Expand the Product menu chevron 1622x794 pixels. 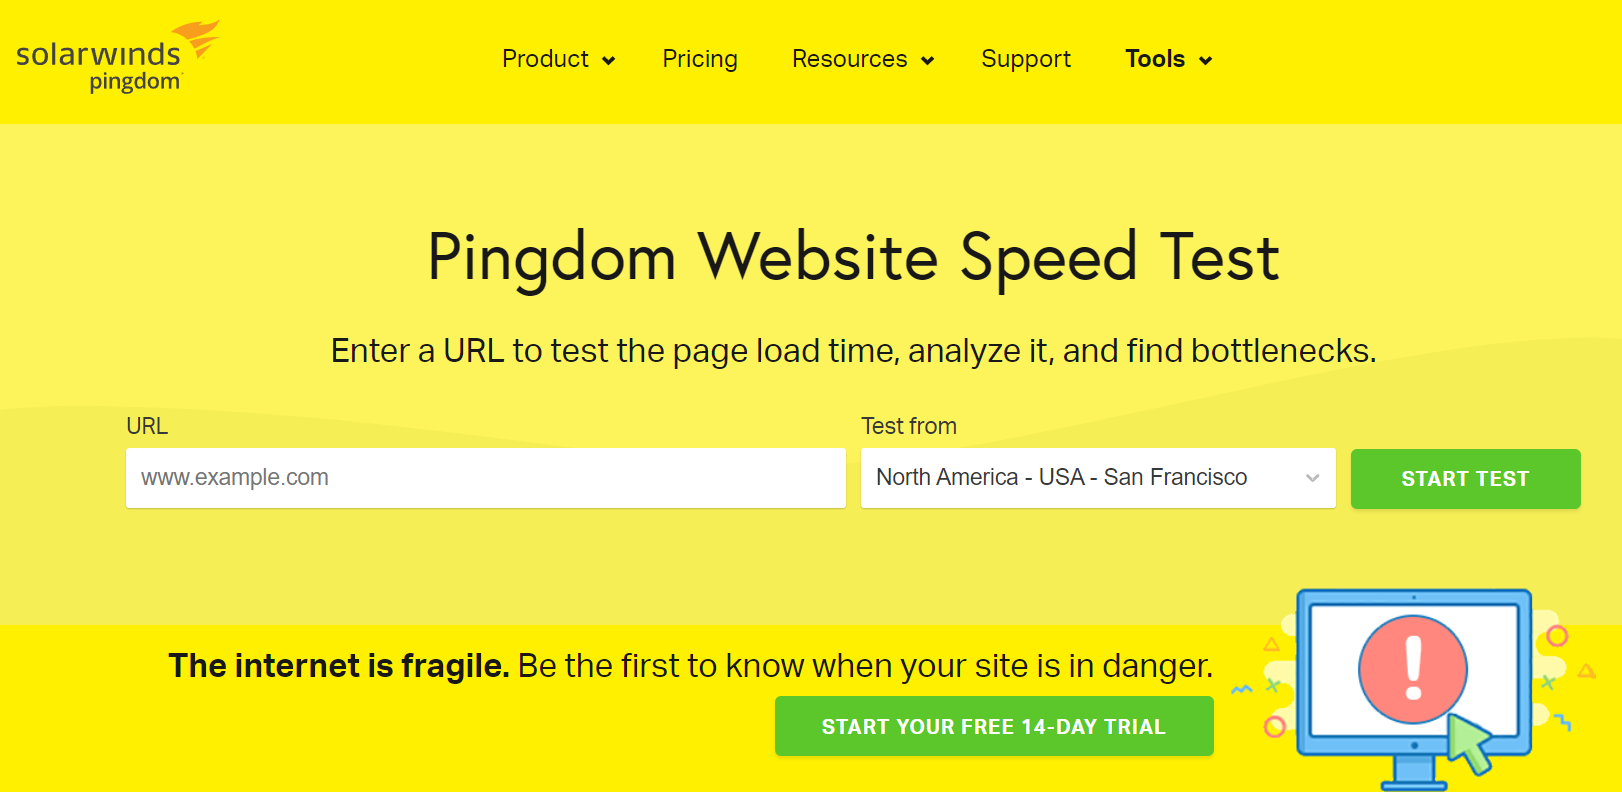click(x=608, y=61)
